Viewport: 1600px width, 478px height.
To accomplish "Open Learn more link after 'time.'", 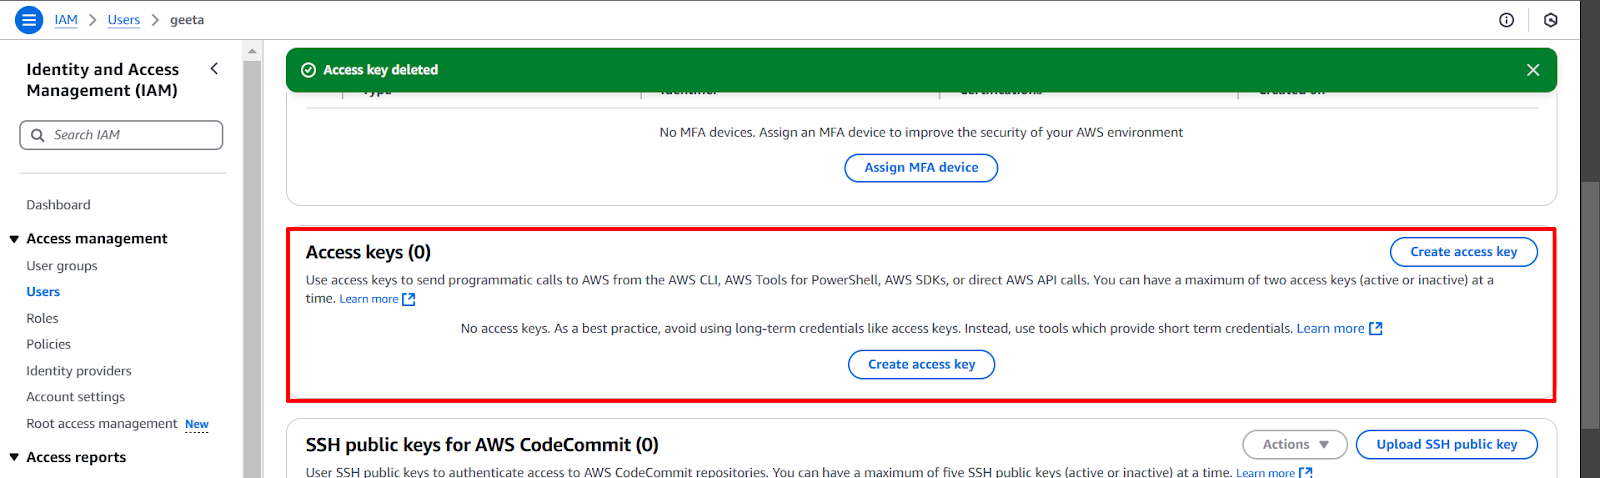I will (x=368, y=299).
